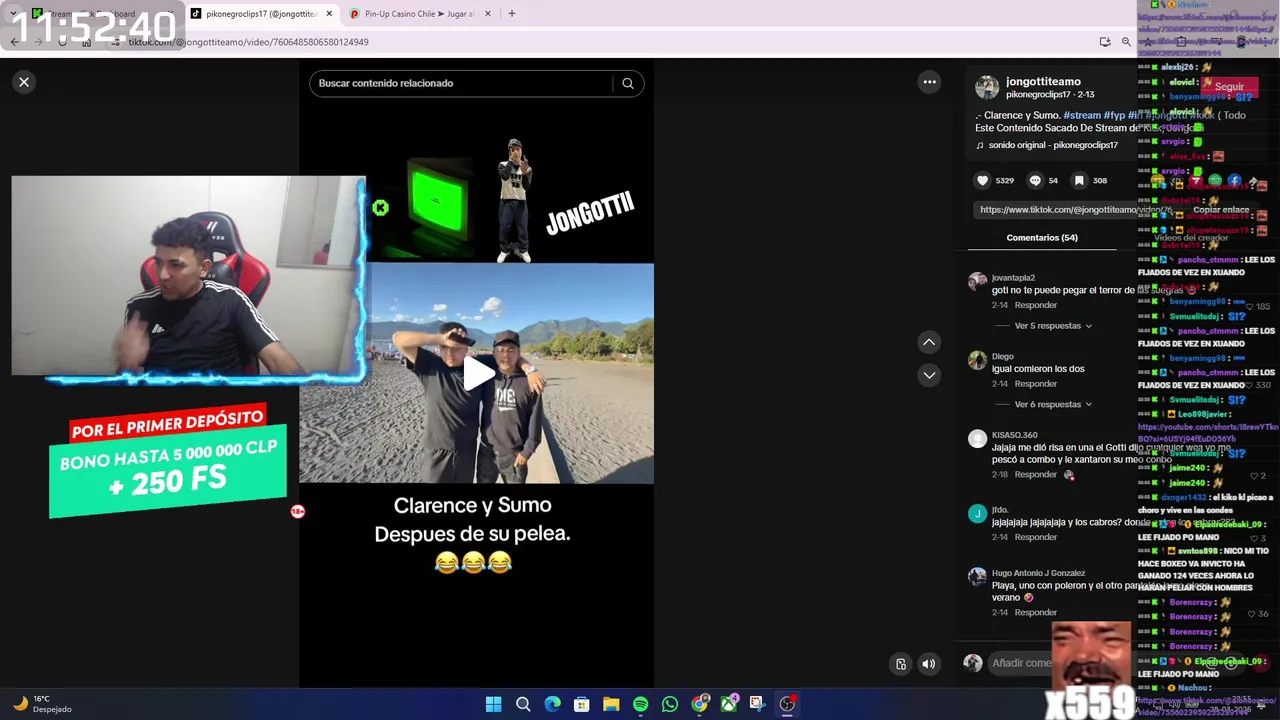
Task: Click the browser address bar URL
Action: (x=248, y=42)
